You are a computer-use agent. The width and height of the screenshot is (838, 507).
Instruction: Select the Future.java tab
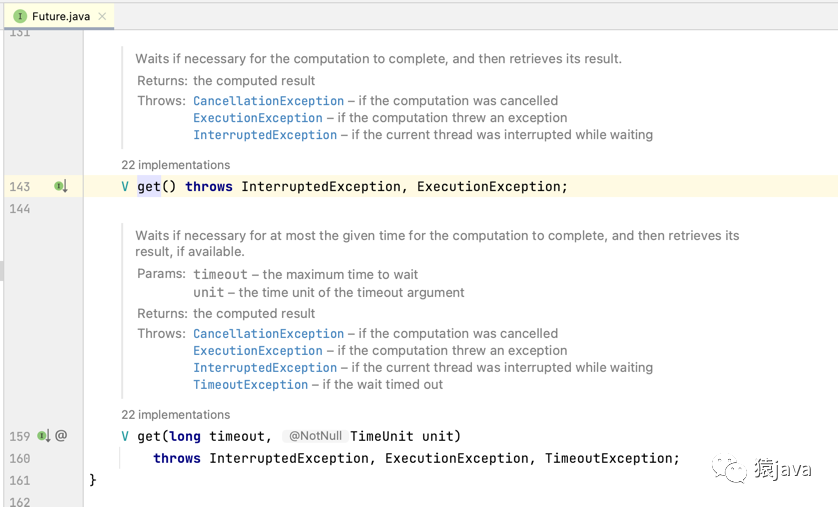coord(59,16)
